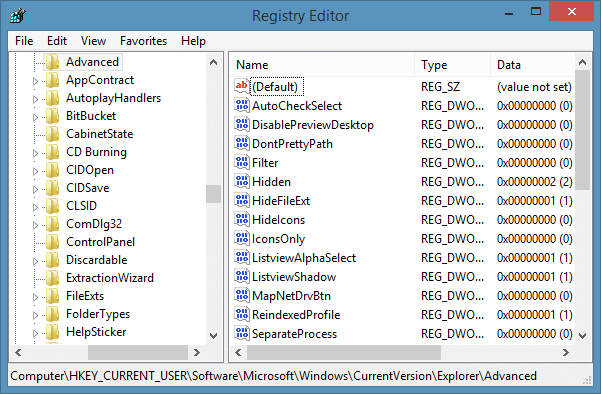Click the ControlPanel folder icon
The image size is (601, 394).
[52, 242]
